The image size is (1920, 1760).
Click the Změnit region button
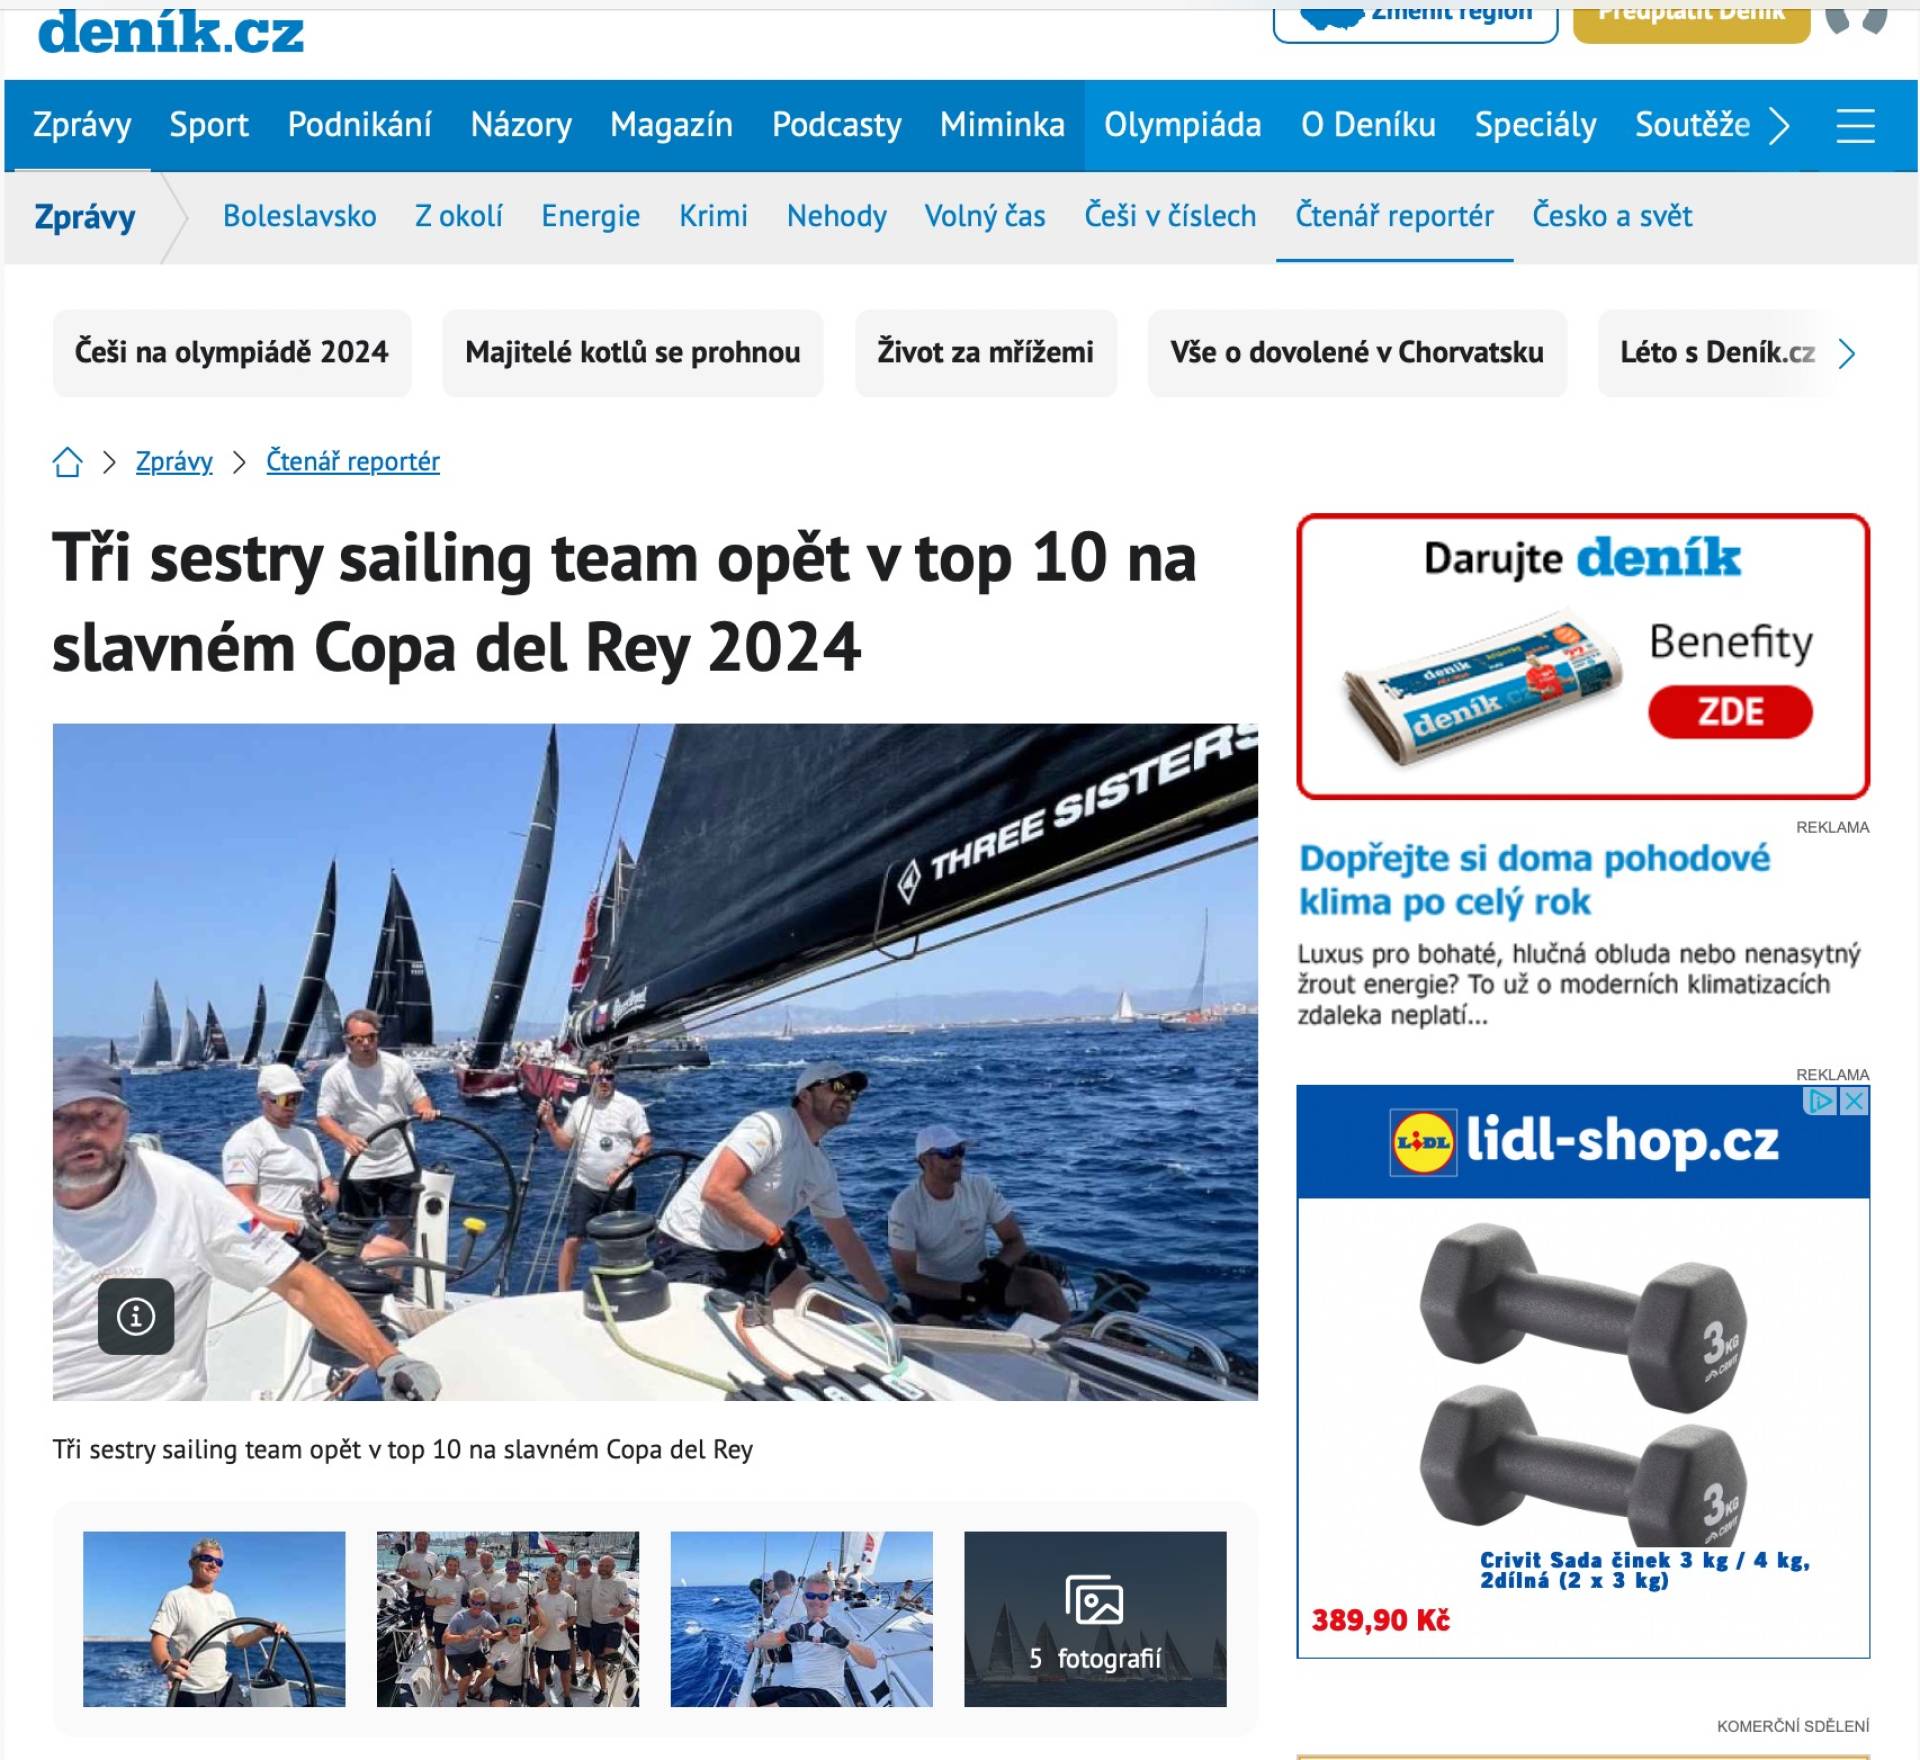(x=1415, y=20)
